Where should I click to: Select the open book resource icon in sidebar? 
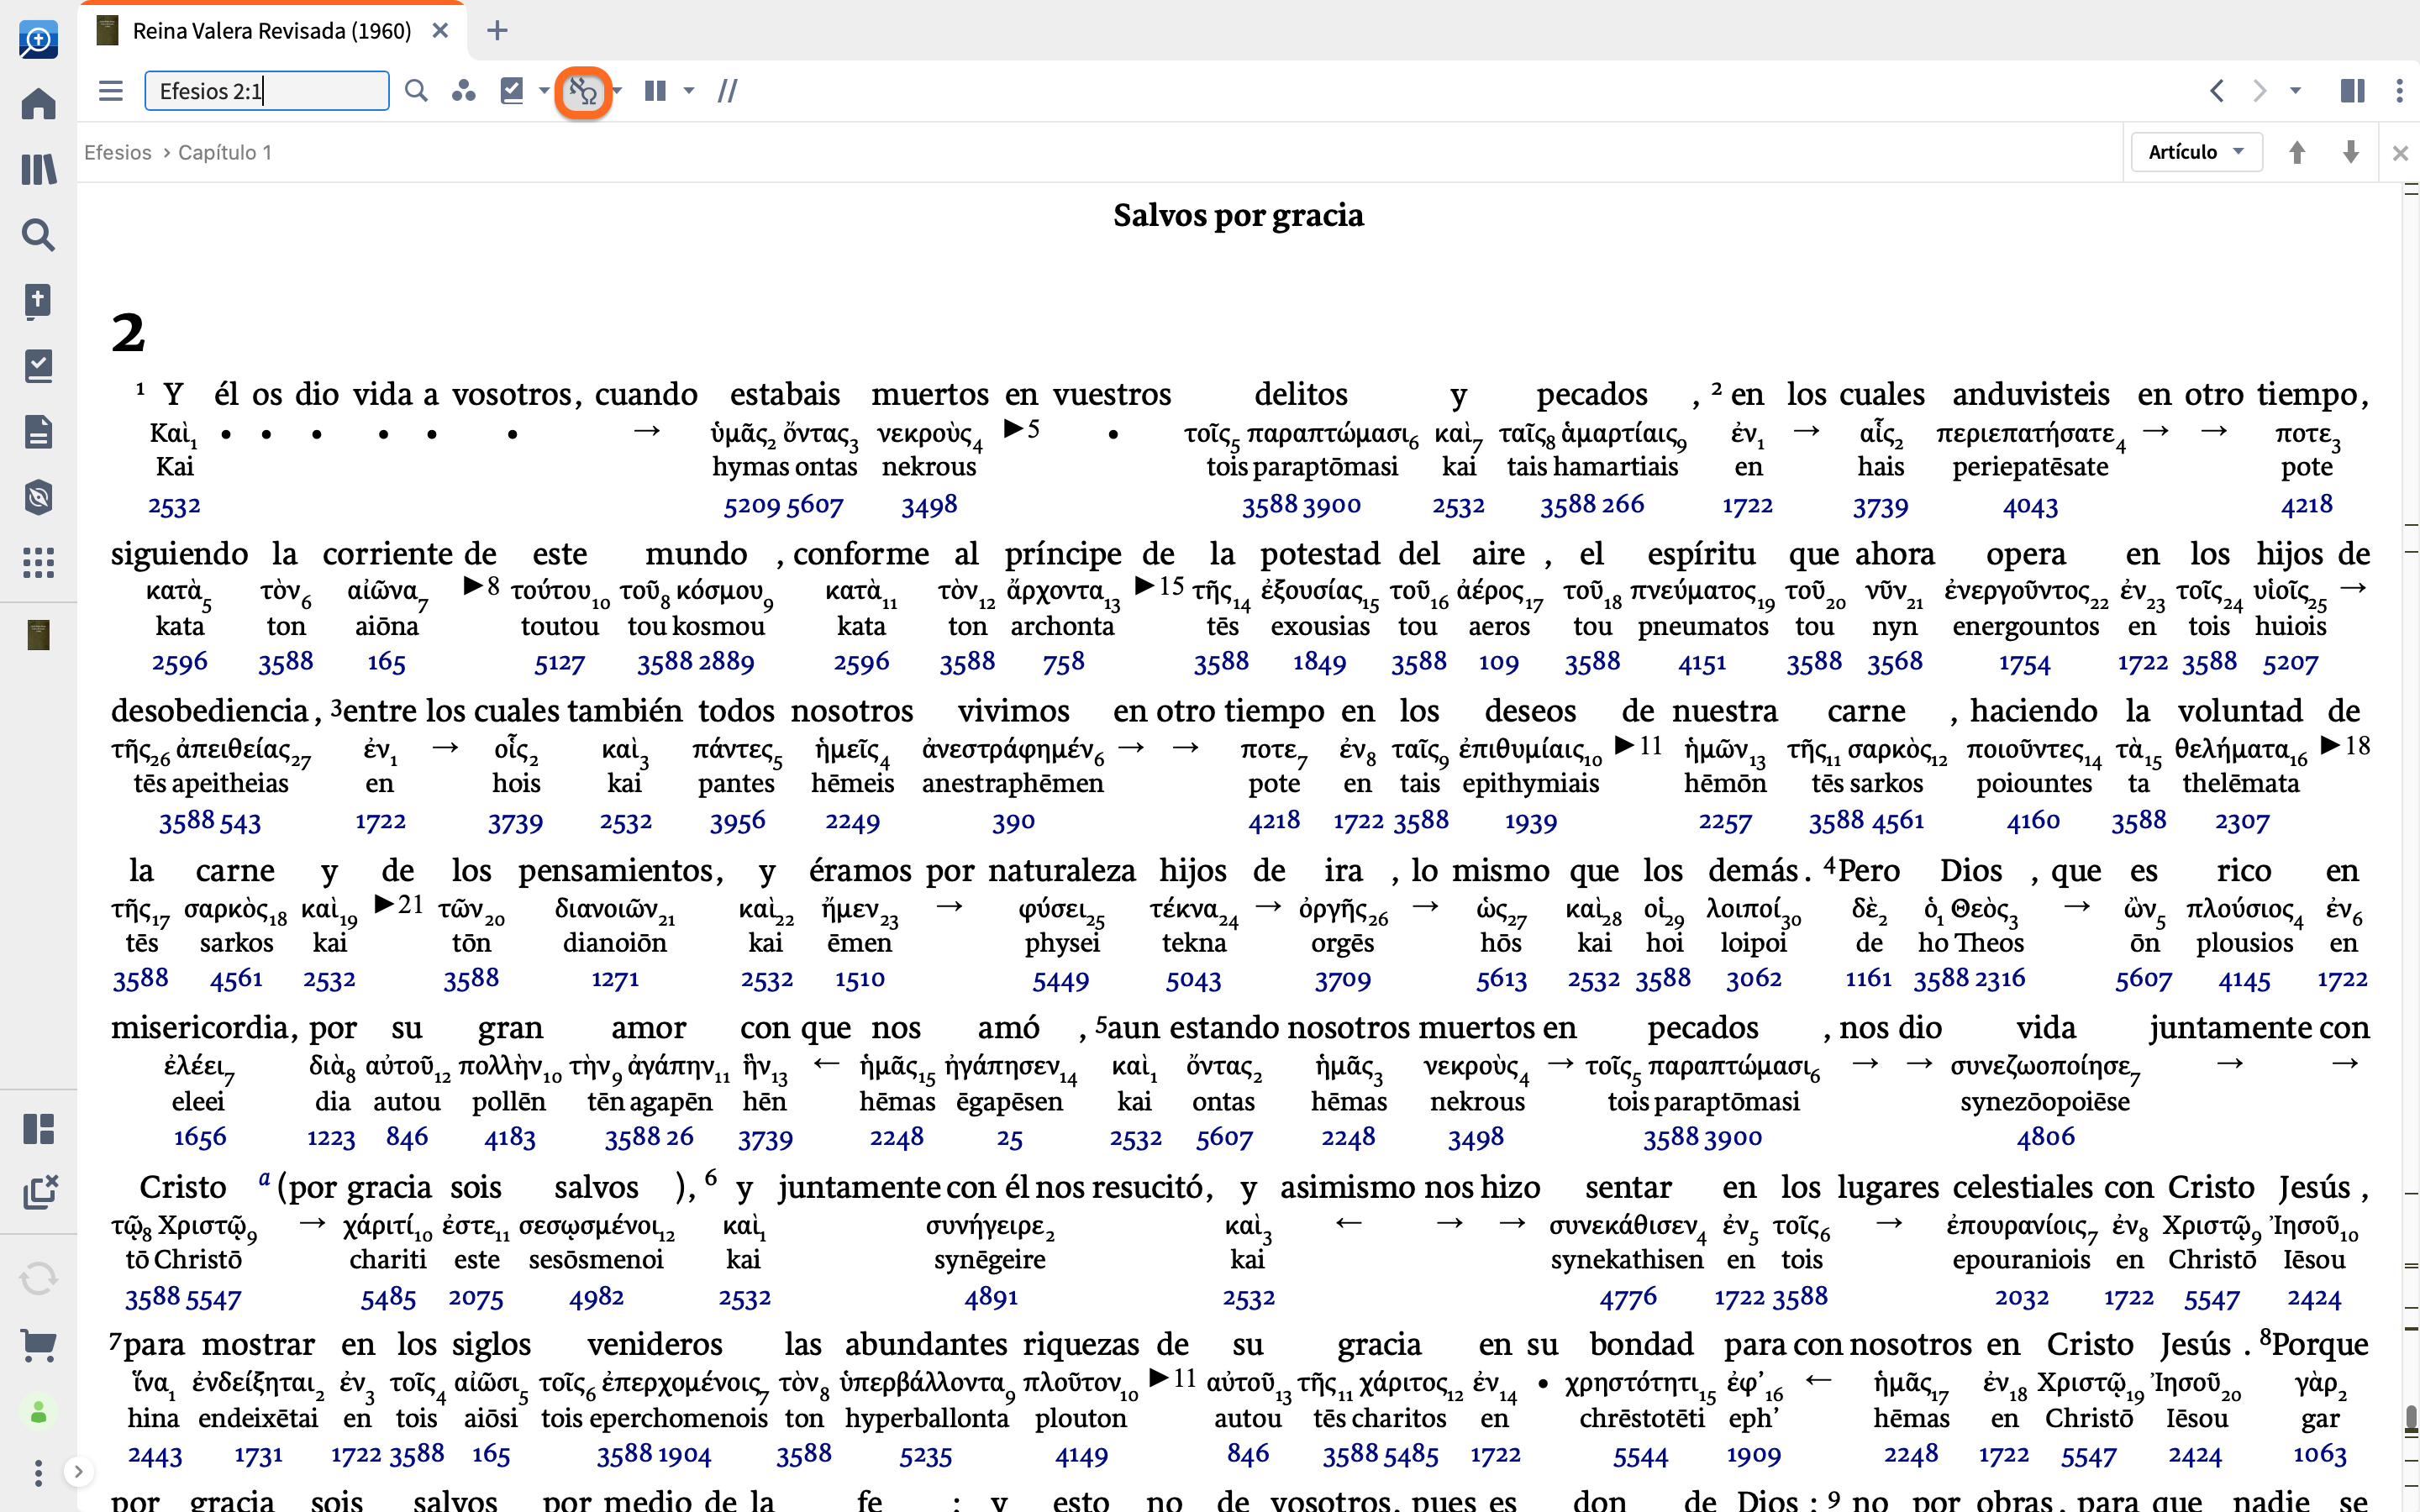tap(38, 635)
